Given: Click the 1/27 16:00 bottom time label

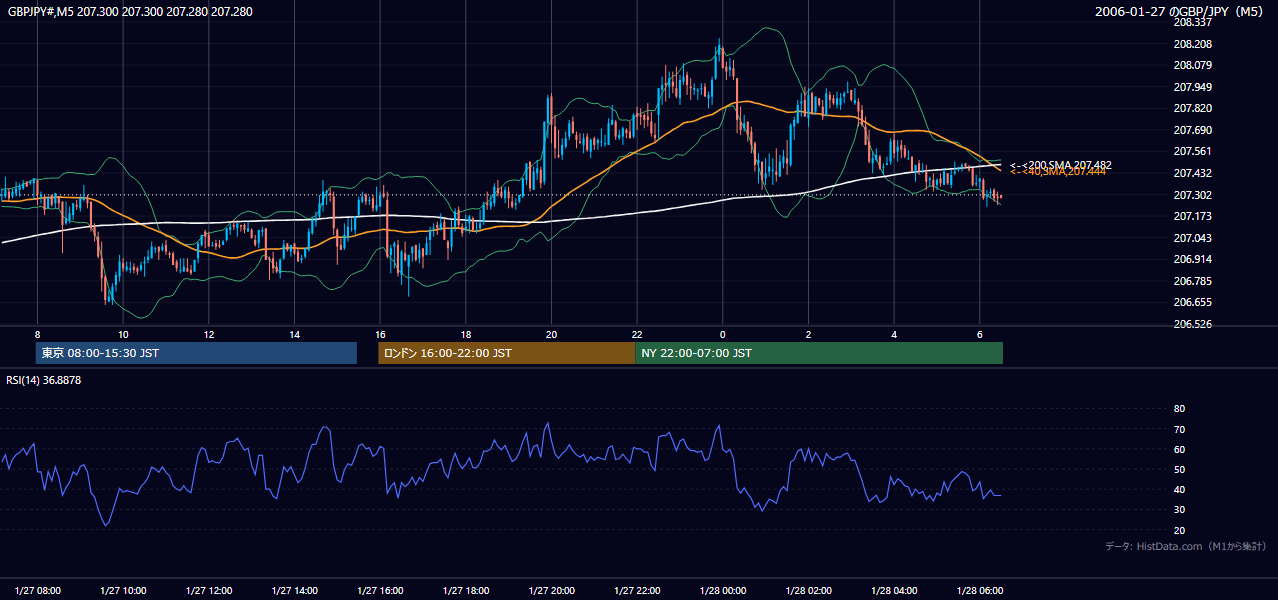Looking at the screenshot, I should click(381, 591).
